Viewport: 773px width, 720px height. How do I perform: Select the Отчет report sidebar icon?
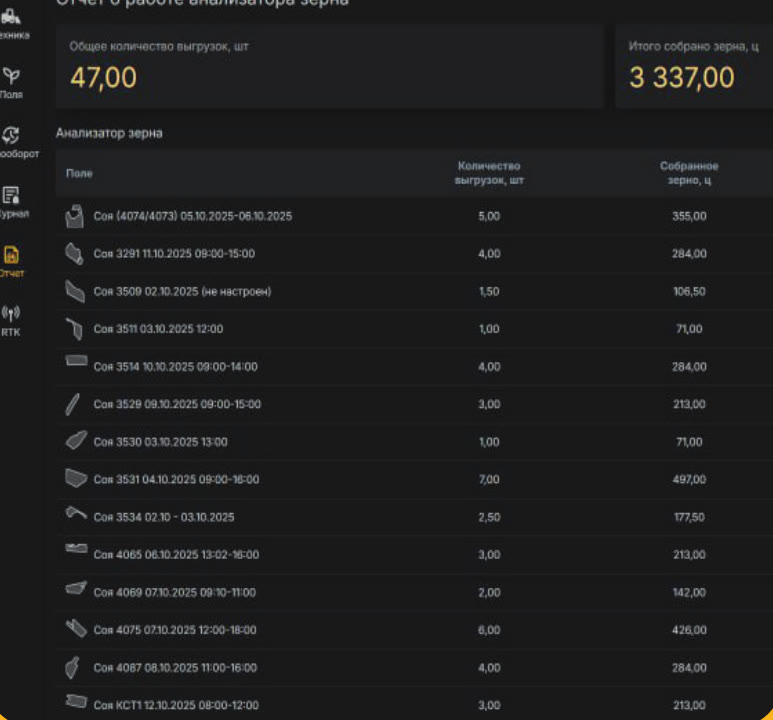pyautogui.click(x=11, y=255)
